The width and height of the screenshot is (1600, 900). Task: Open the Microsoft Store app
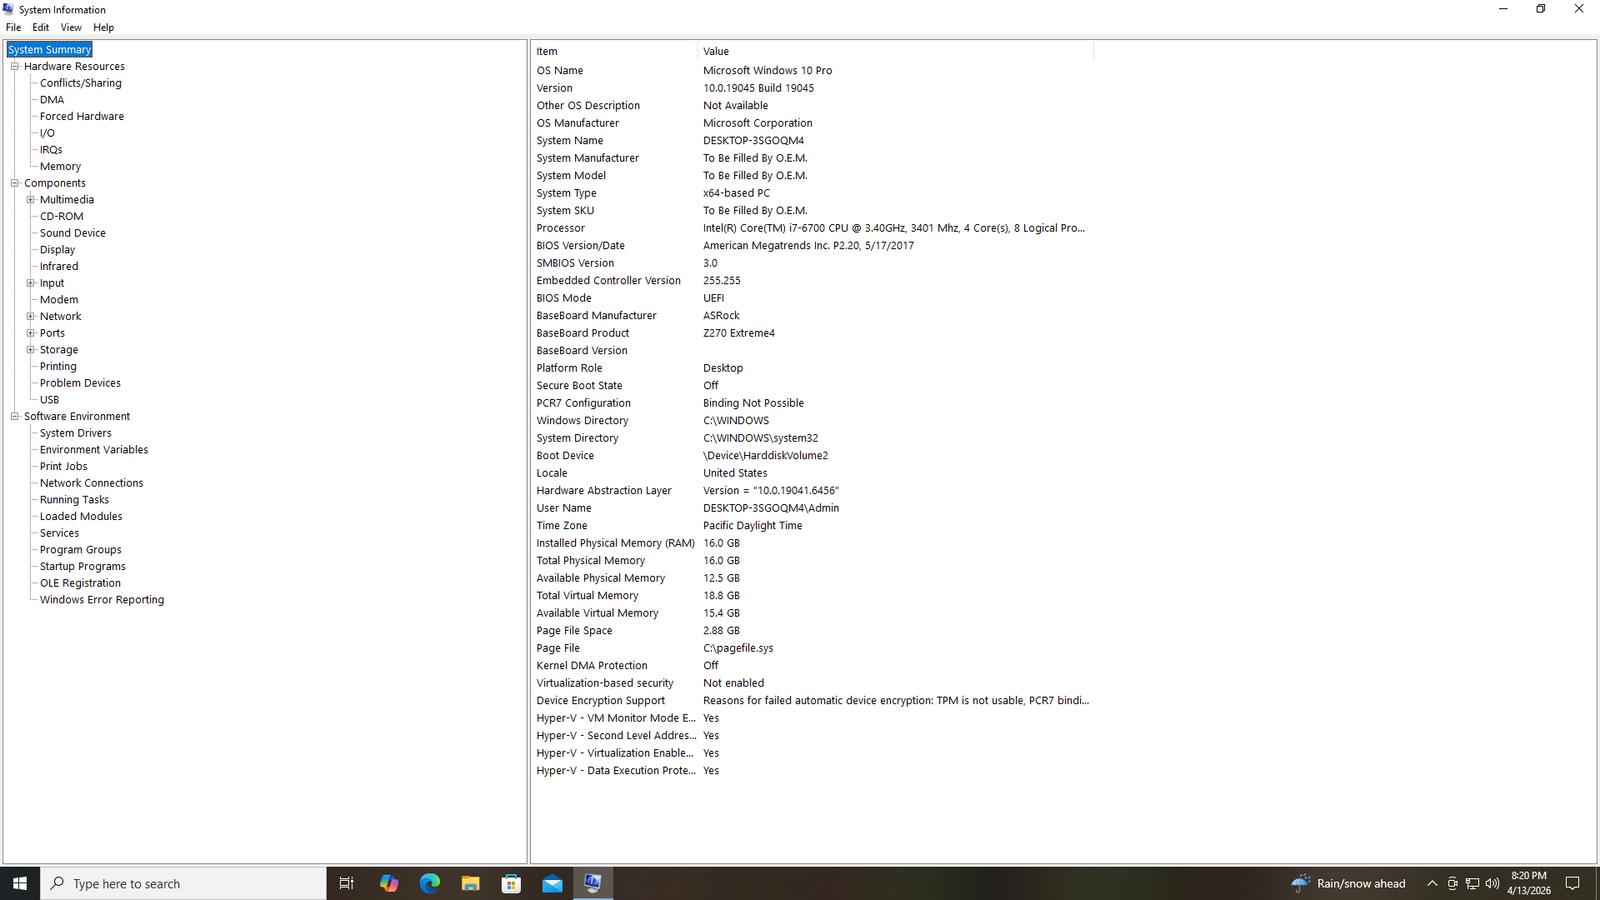click(x=511, y=883)
